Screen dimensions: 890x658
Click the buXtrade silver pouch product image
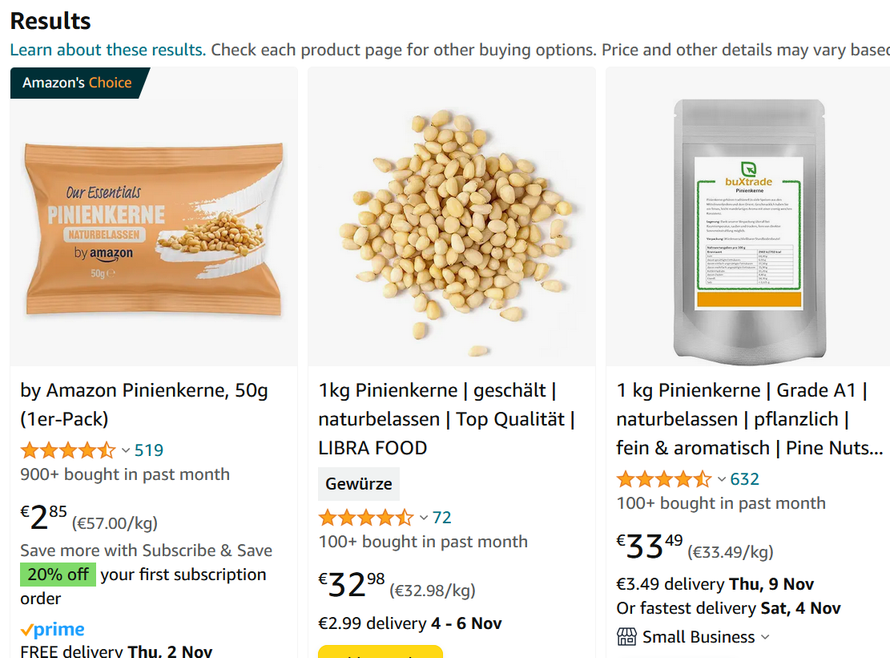point(749,232)
